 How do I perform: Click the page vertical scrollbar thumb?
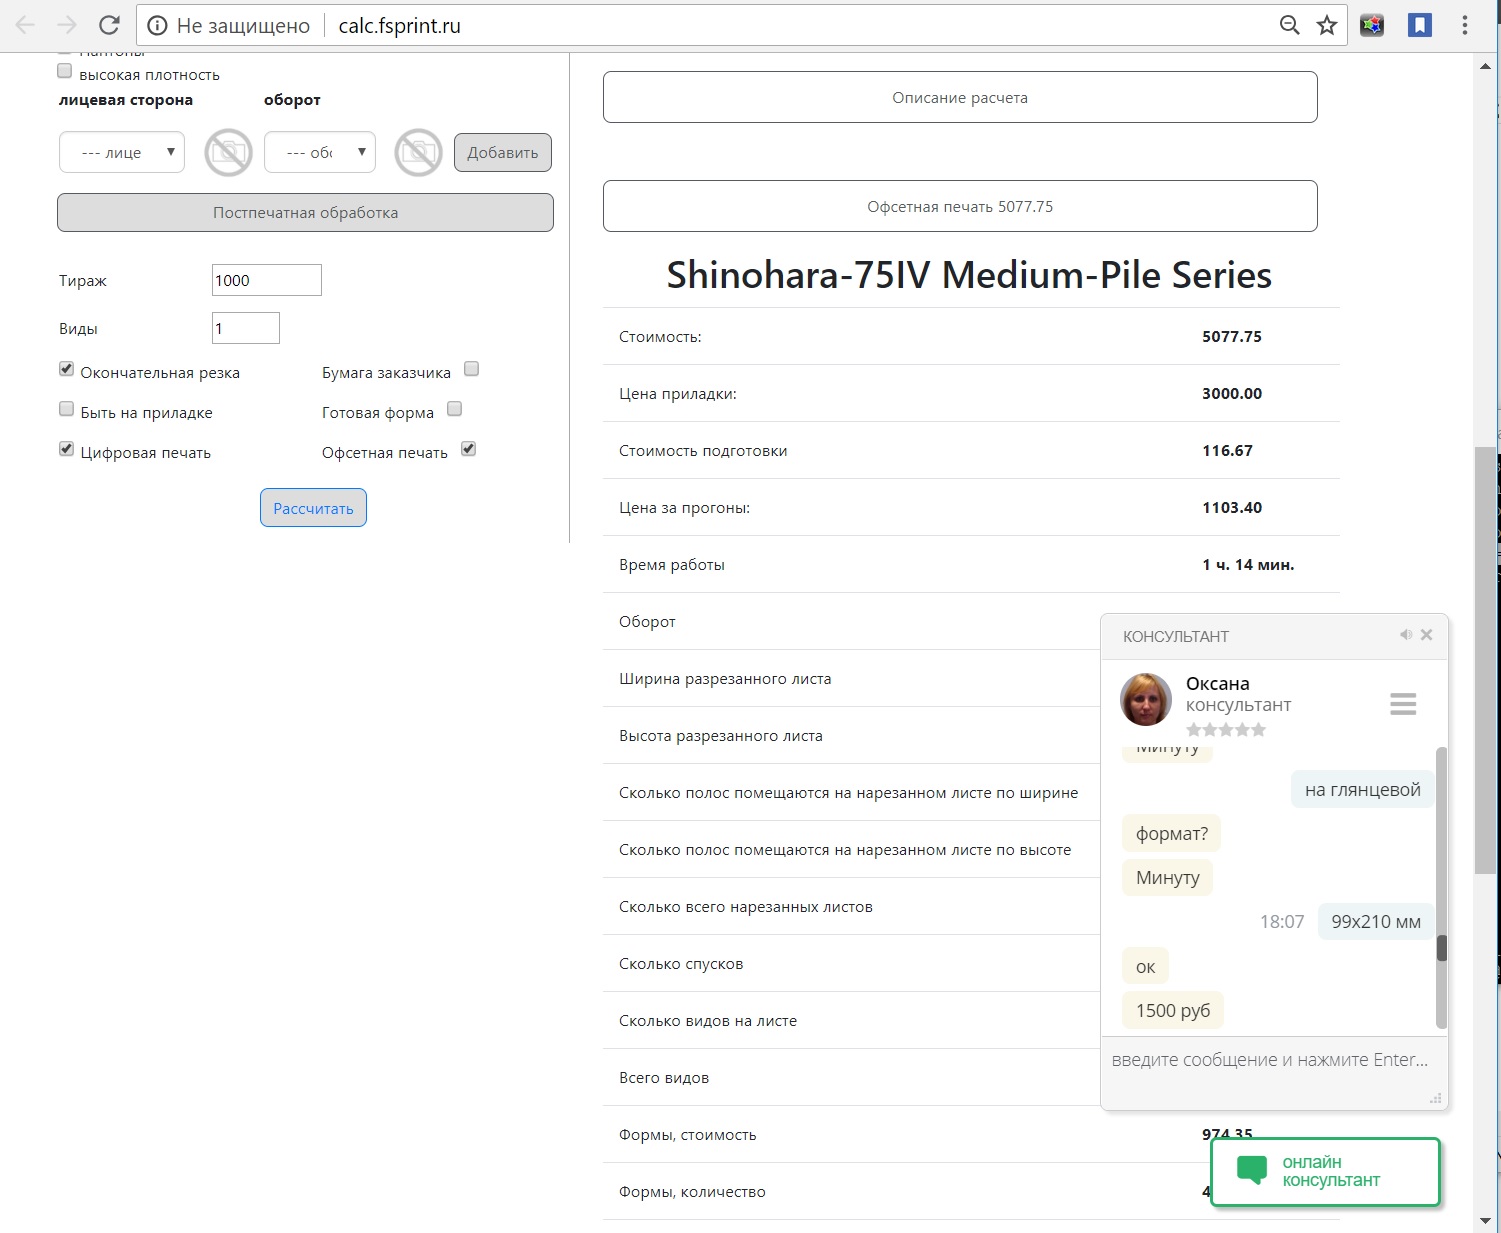(1486, 661)
